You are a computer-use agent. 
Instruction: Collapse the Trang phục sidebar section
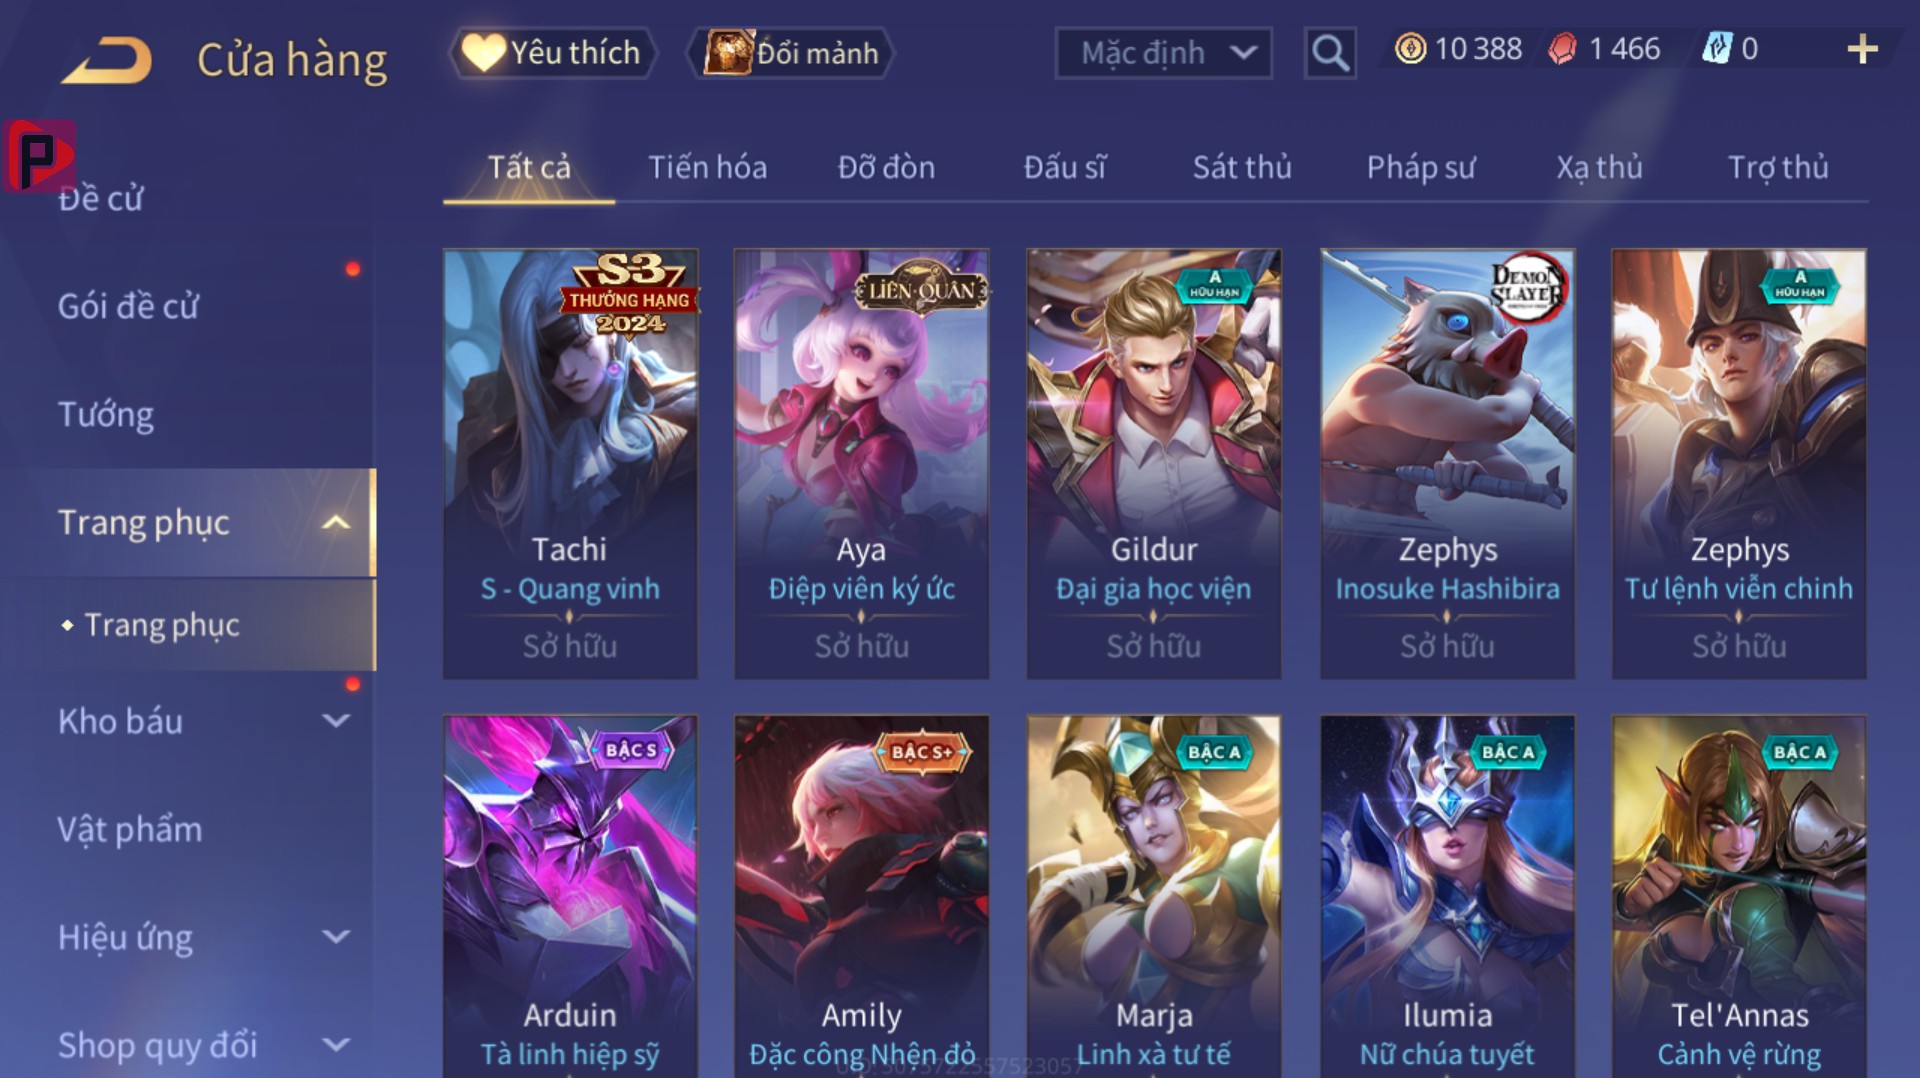[337, 522]
